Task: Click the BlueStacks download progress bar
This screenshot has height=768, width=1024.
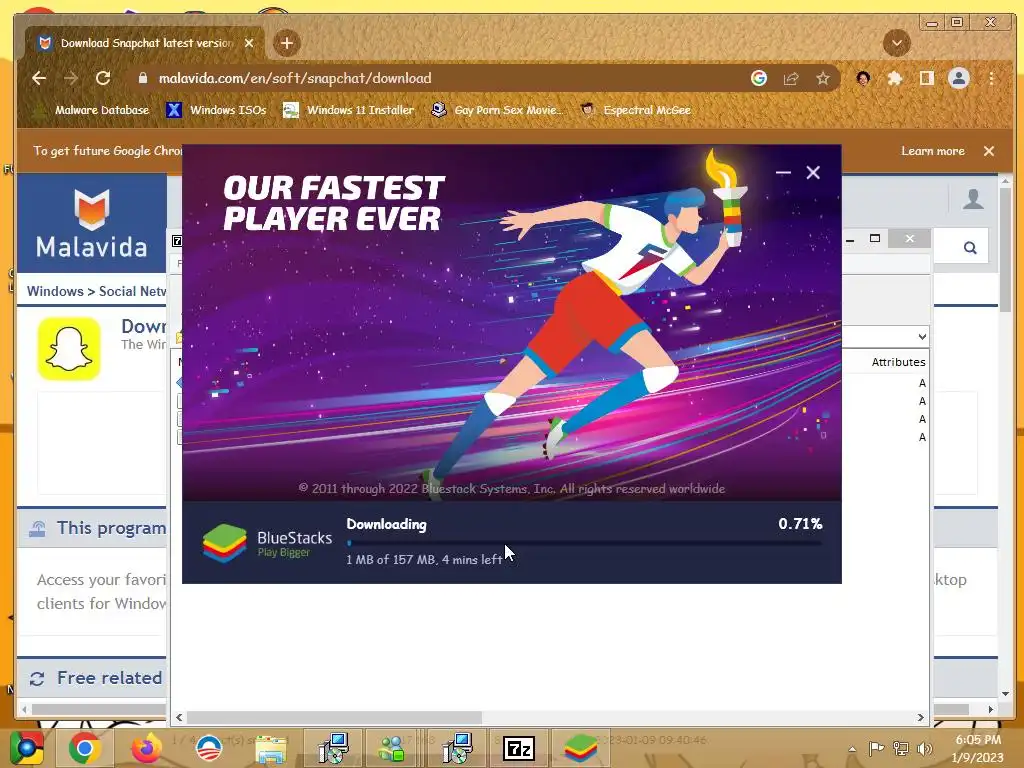Action: point(584,543)
